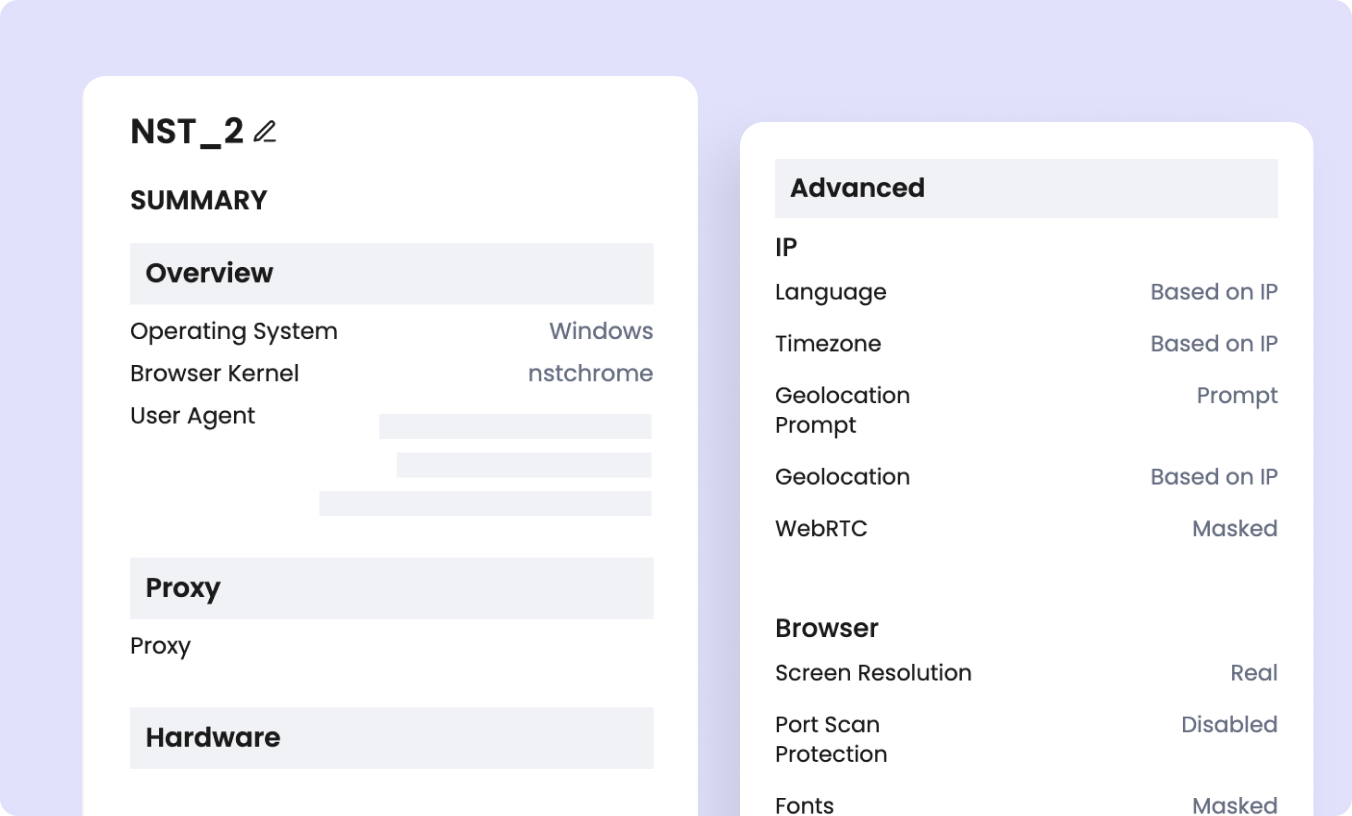Set Screen Resolution to Real

point(1254,672)
